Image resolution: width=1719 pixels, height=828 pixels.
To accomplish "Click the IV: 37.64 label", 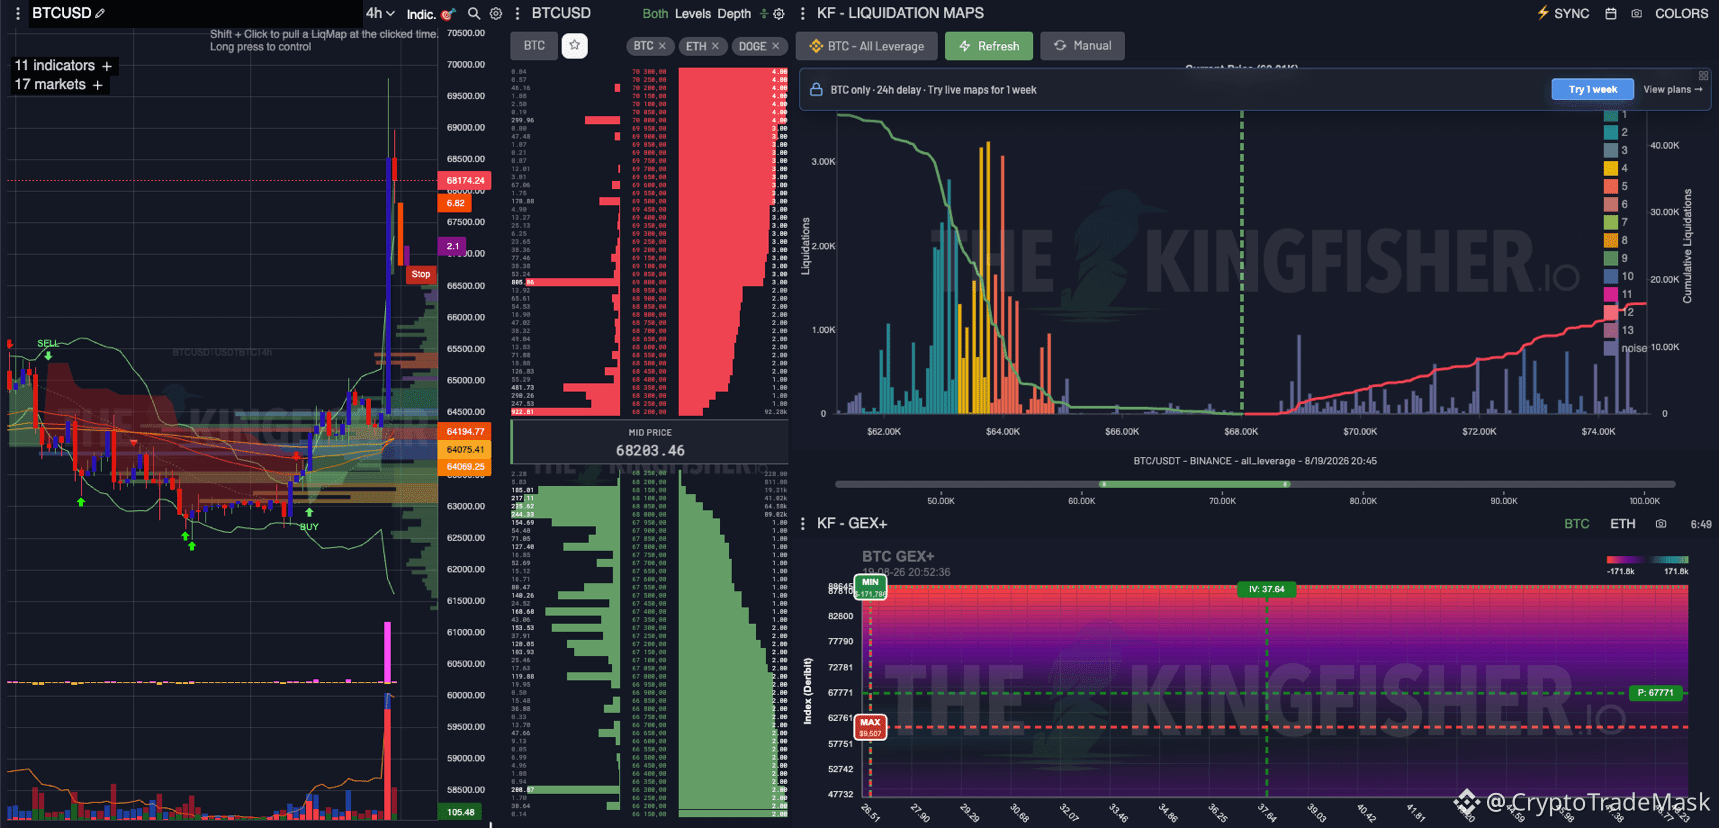I will (1266, 589).
